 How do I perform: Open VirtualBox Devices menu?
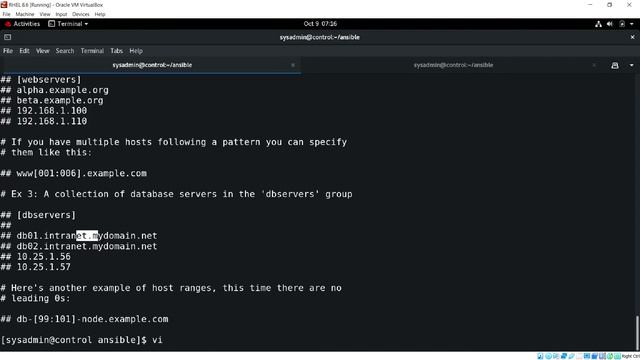click(80, 14)
